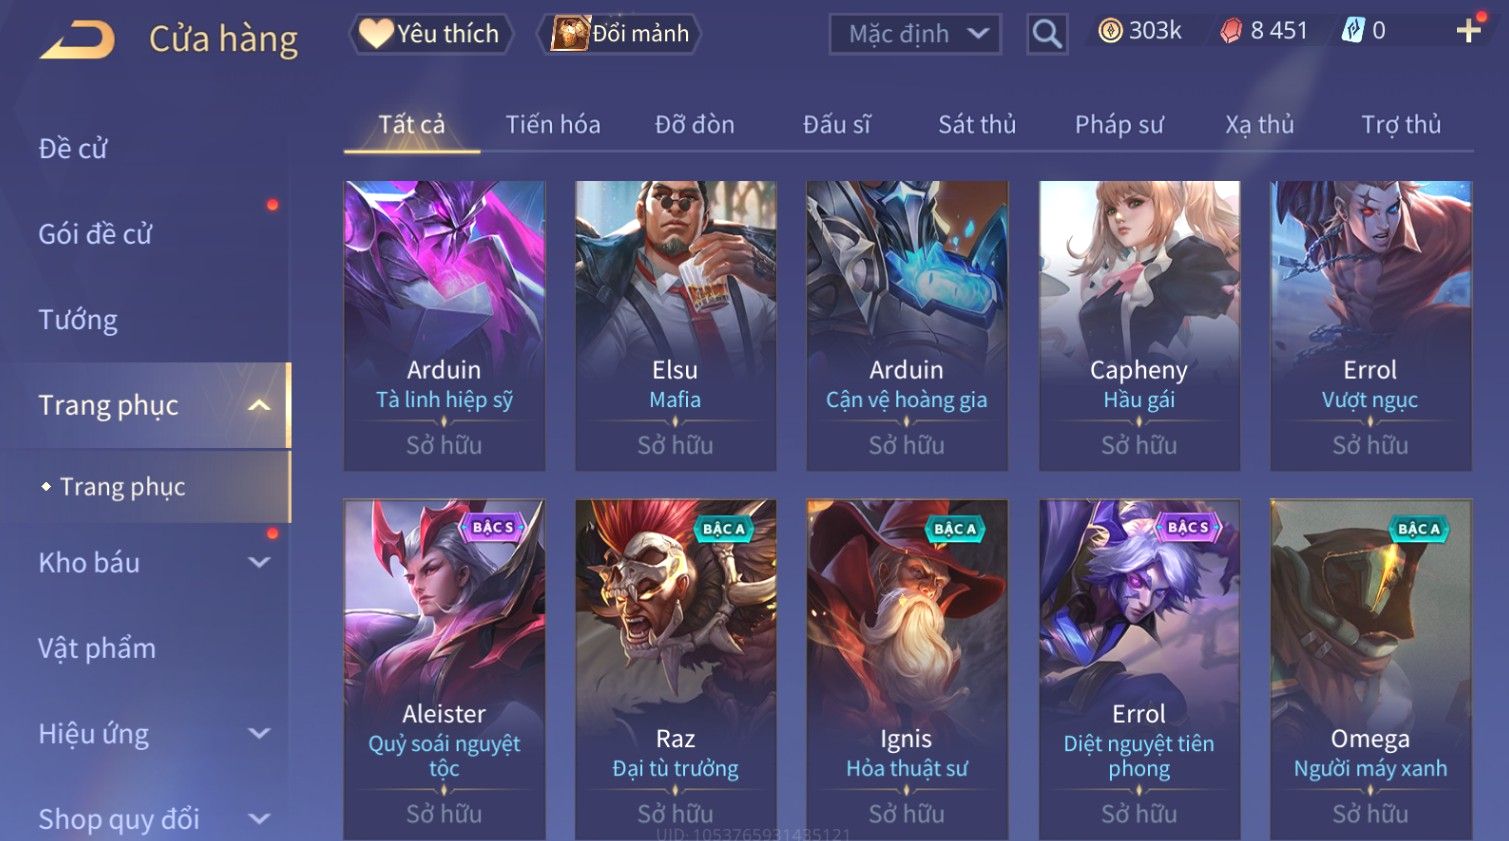
Task: Expand the Hiệu ứng sidebar section
Action: coord(259,733)
